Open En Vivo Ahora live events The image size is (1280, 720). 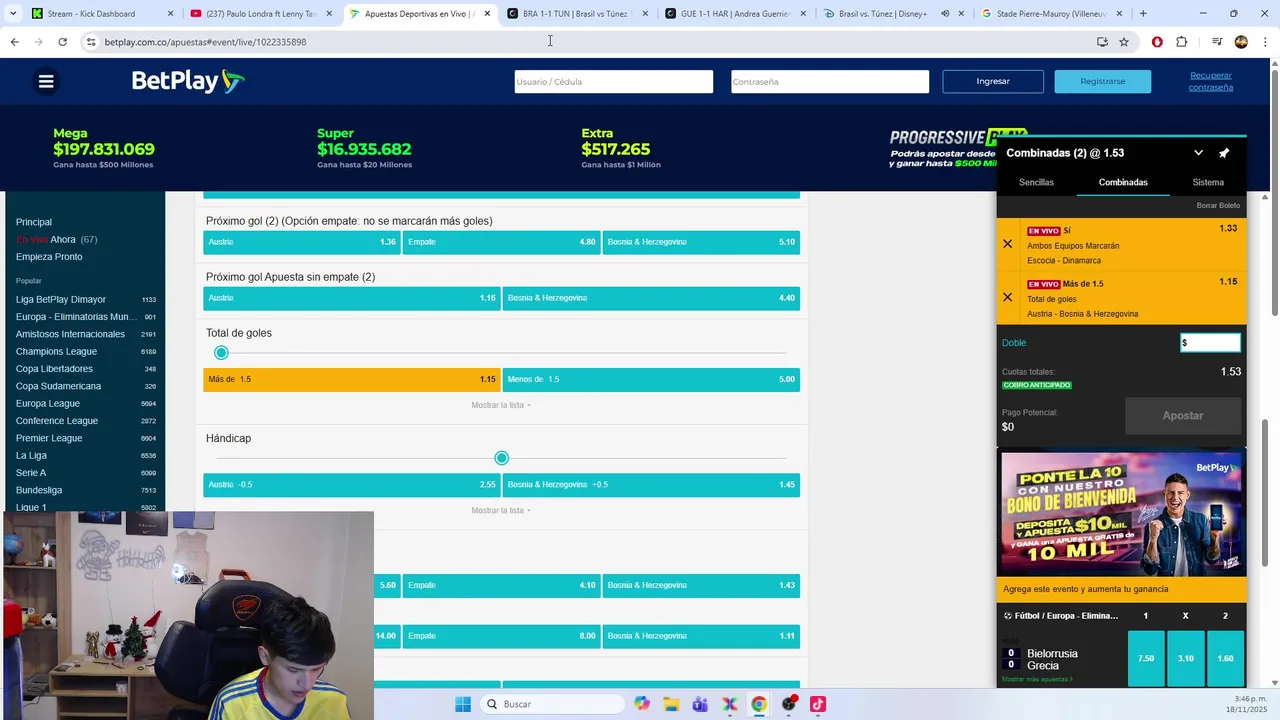click(56, 240)
